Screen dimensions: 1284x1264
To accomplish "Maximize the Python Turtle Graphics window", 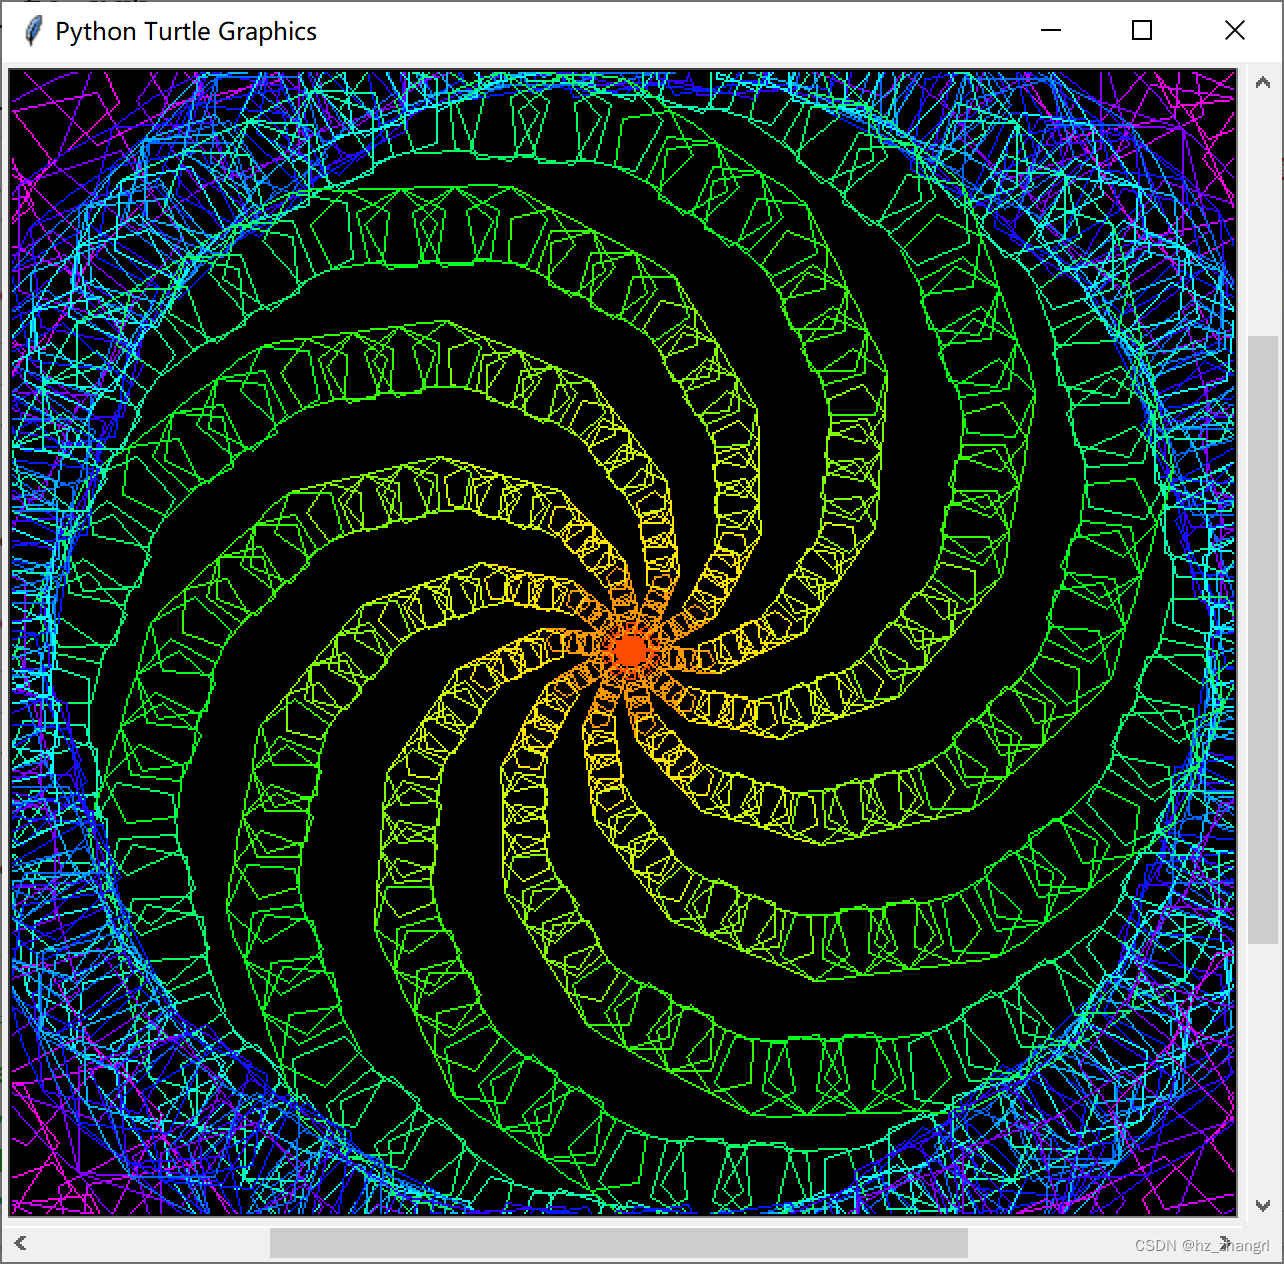I will pos(1142,31).
